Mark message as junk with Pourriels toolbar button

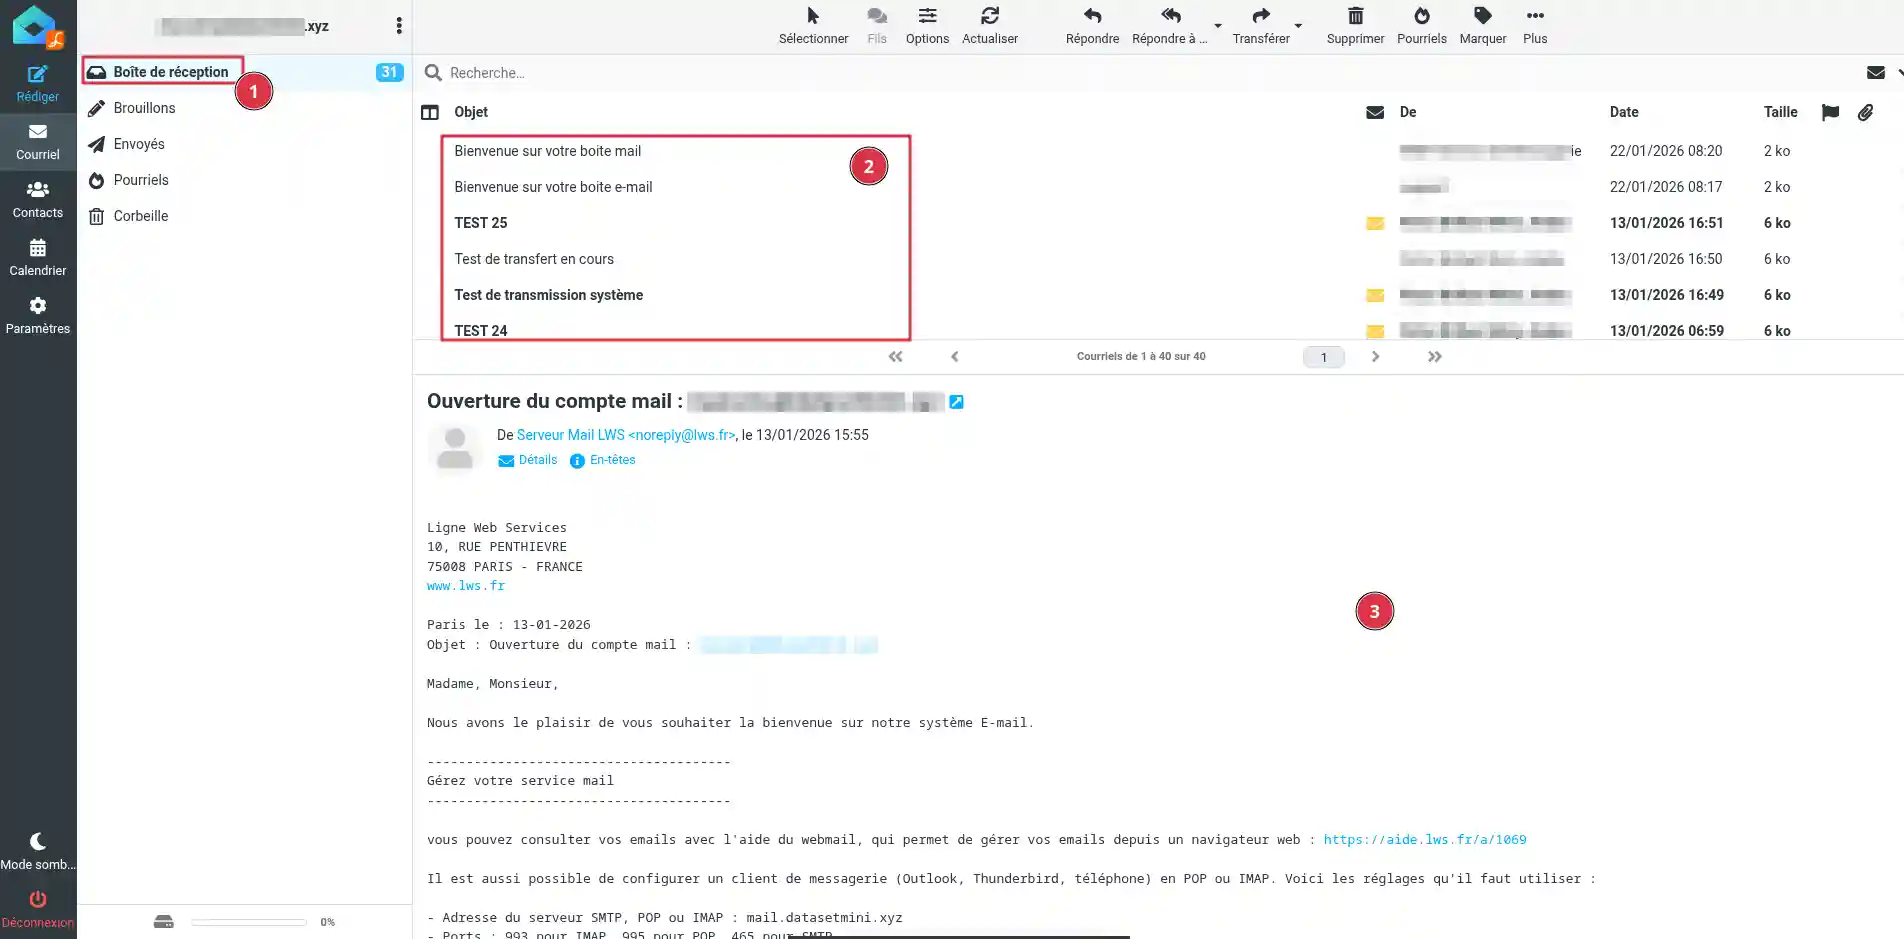pos(1421,26)
